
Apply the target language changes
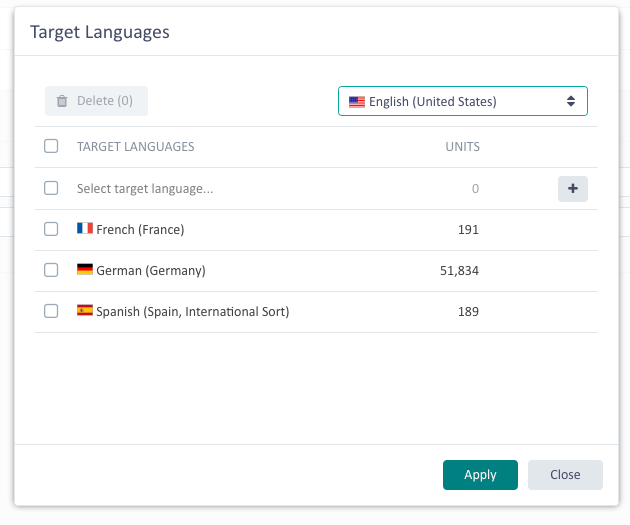tap(480, 475)
